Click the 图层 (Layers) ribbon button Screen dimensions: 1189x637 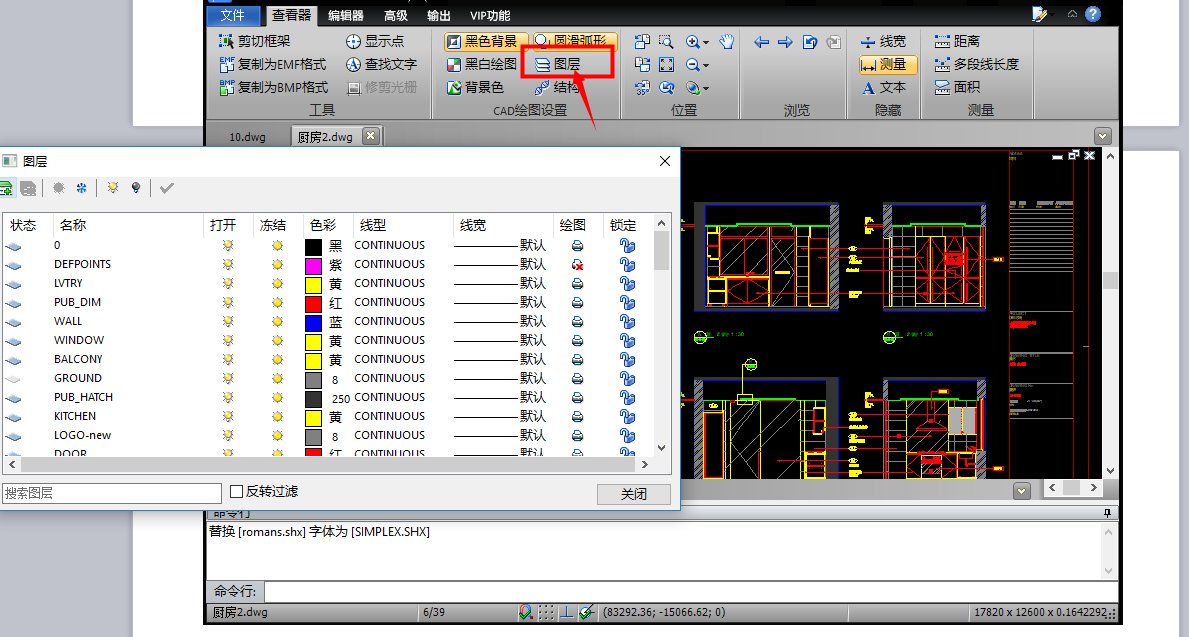(558, 64)
